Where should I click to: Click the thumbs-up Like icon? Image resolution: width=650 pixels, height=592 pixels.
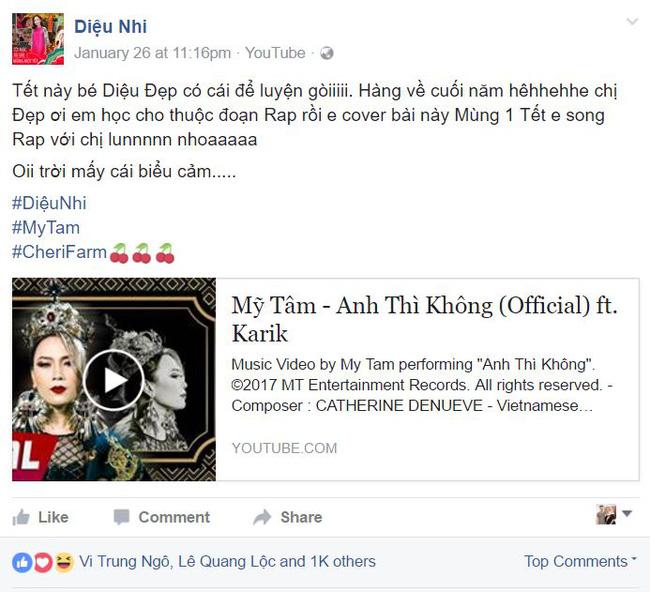click(21, 517)
